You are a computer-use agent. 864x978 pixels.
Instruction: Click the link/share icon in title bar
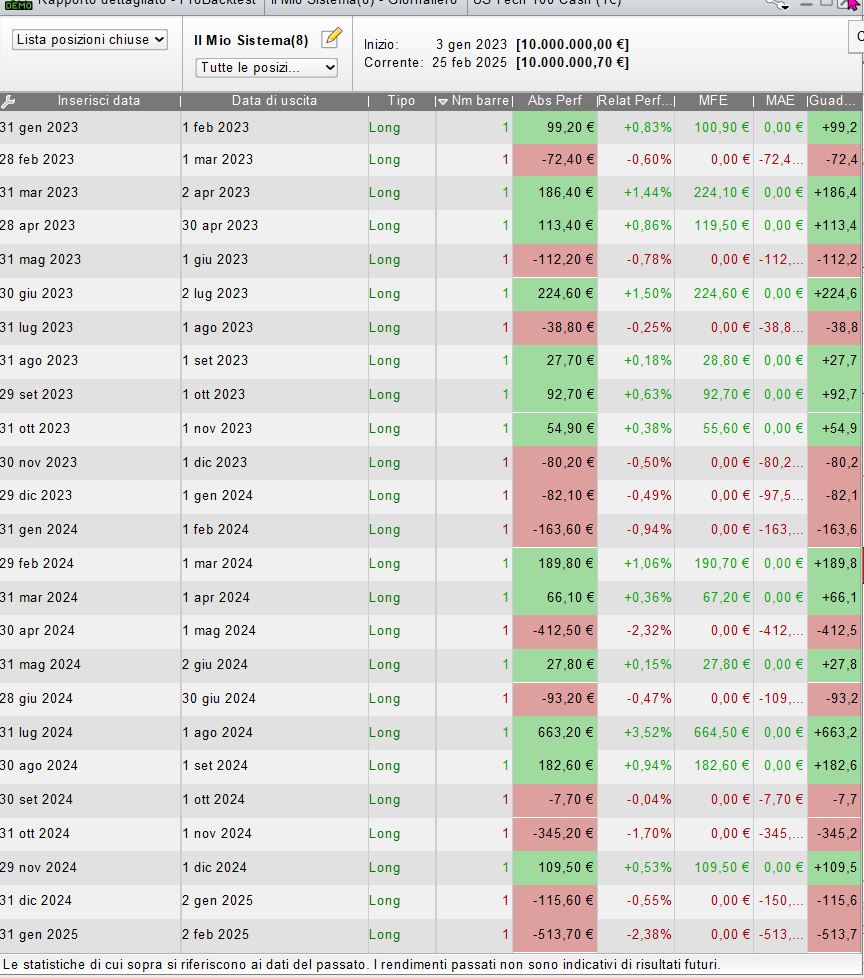coord(778,4)
